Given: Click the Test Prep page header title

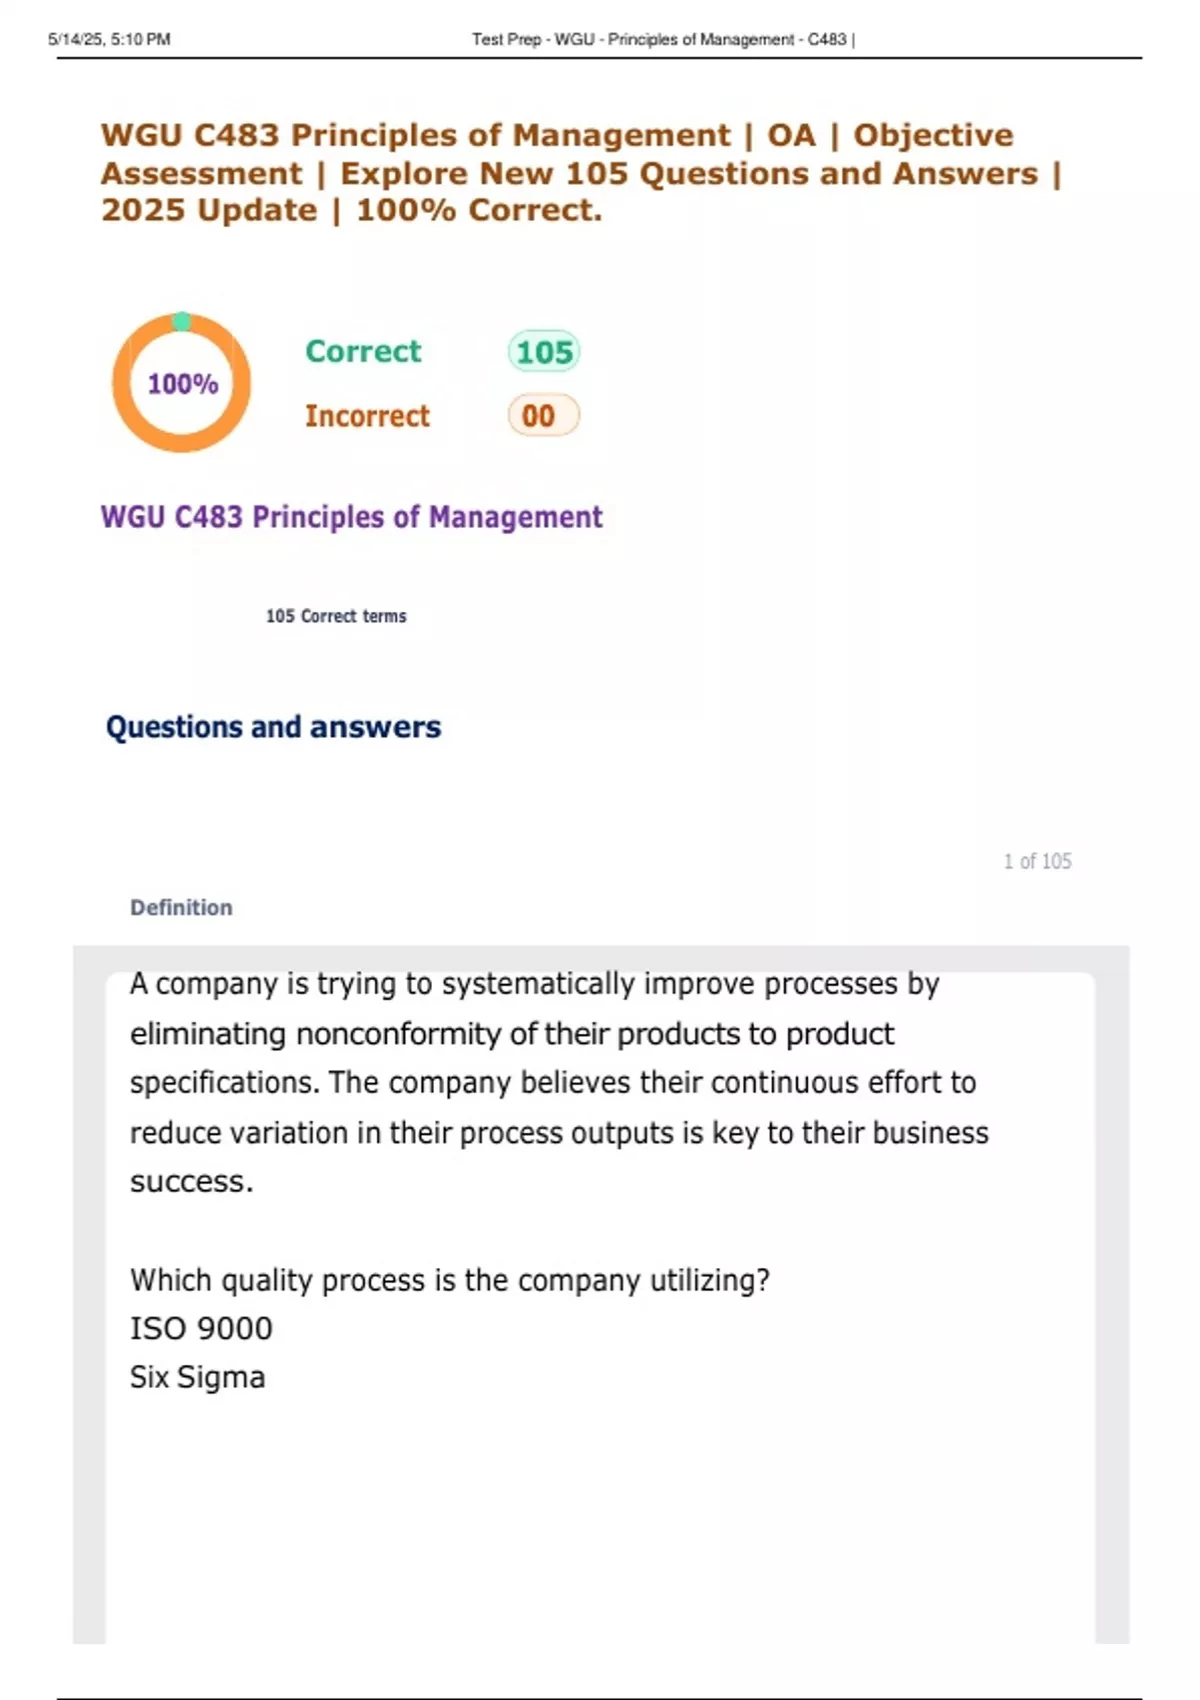Looking at the screenshot, I should [663, 39].
